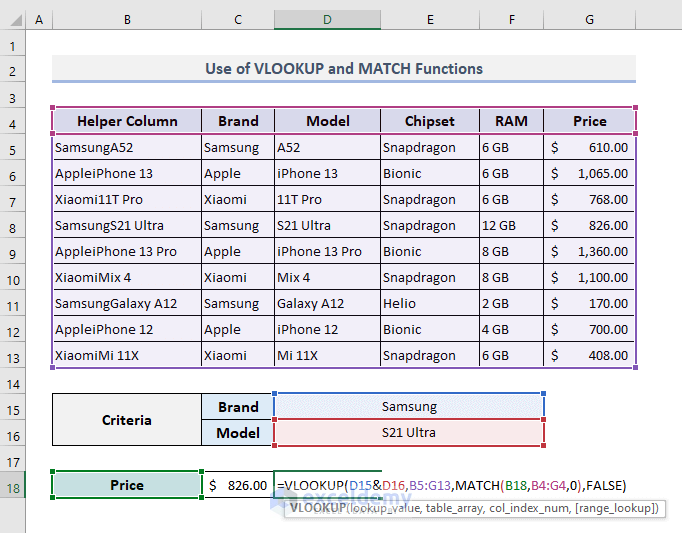Image resolution: width=682 pixels, height=533 pixels.
Task: Select price cell '768.00'
Action: point(589,199)
